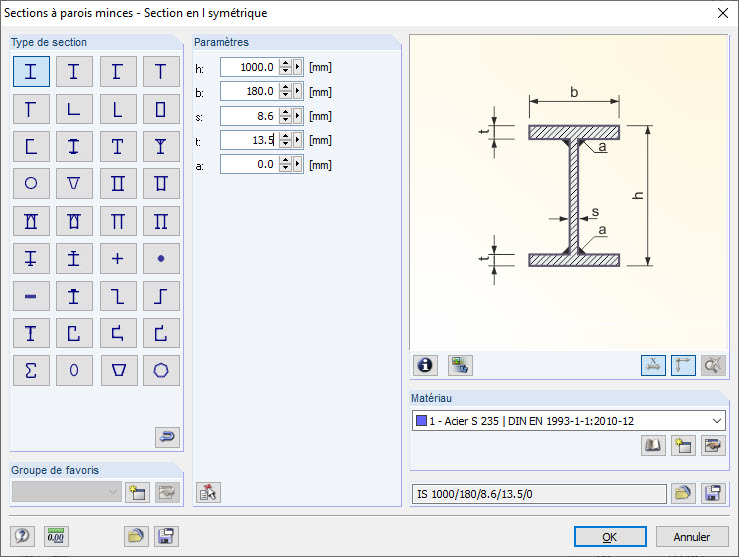The image size is (739, 557).
Task: Select the polygon section type
Action: 161,370
